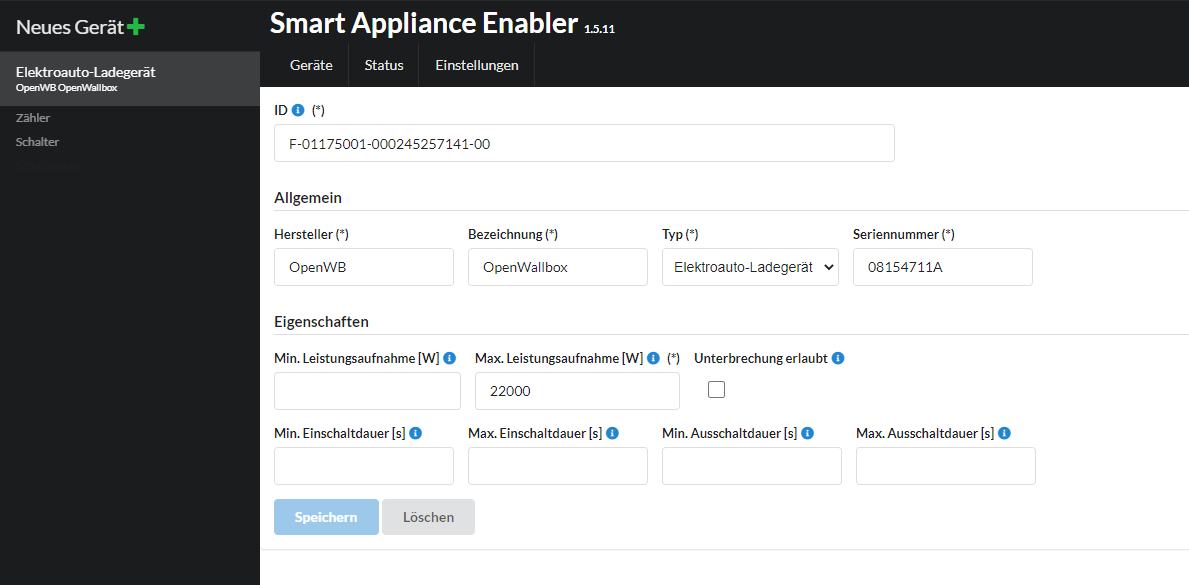Open the Typ dropdown showing Elektroauto-Ladegerät
This screenshot has height=585, width=1189.
(750, 267)
